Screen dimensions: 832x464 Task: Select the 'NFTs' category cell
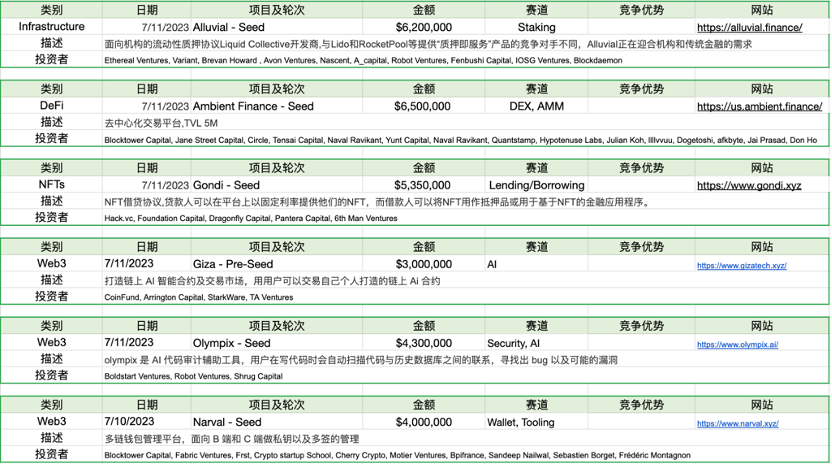[x=51, y=185]
